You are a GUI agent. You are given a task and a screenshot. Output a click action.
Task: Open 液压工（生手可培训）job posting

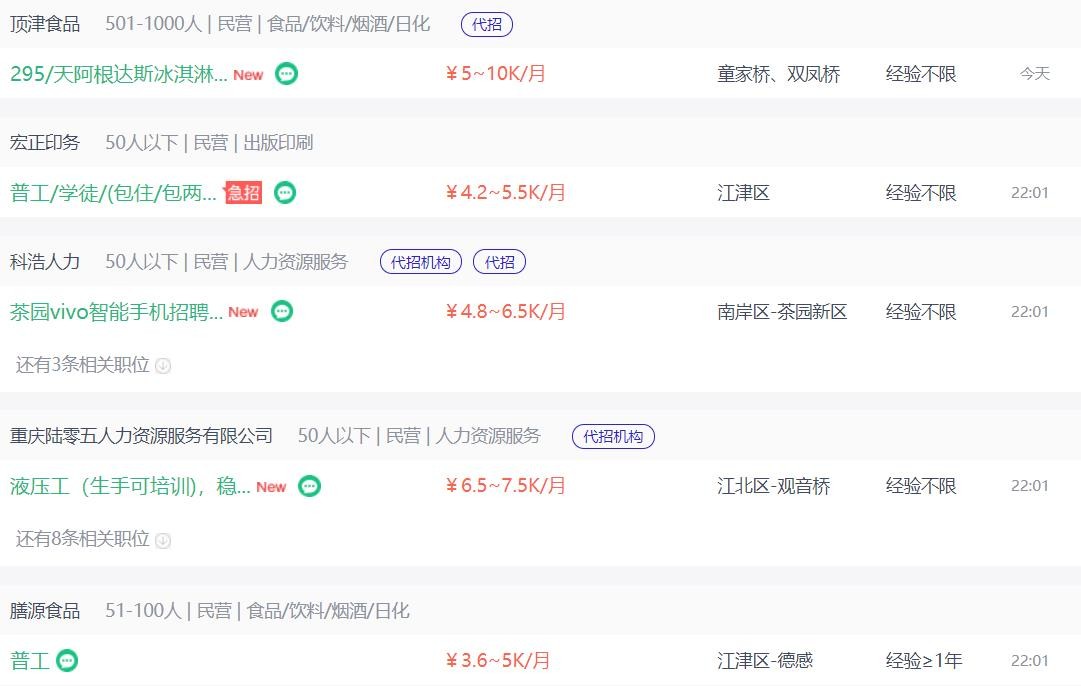point(130,486)
